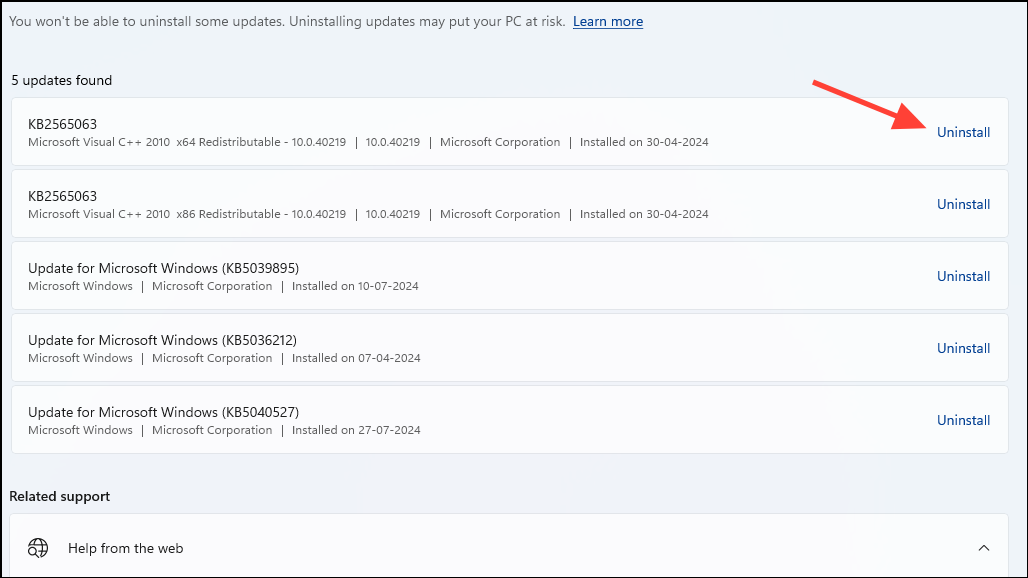Image resolution: width=1028 pixels, height=578 pixels.
Task: Collapse the Help from the web section
Action: 983,548
